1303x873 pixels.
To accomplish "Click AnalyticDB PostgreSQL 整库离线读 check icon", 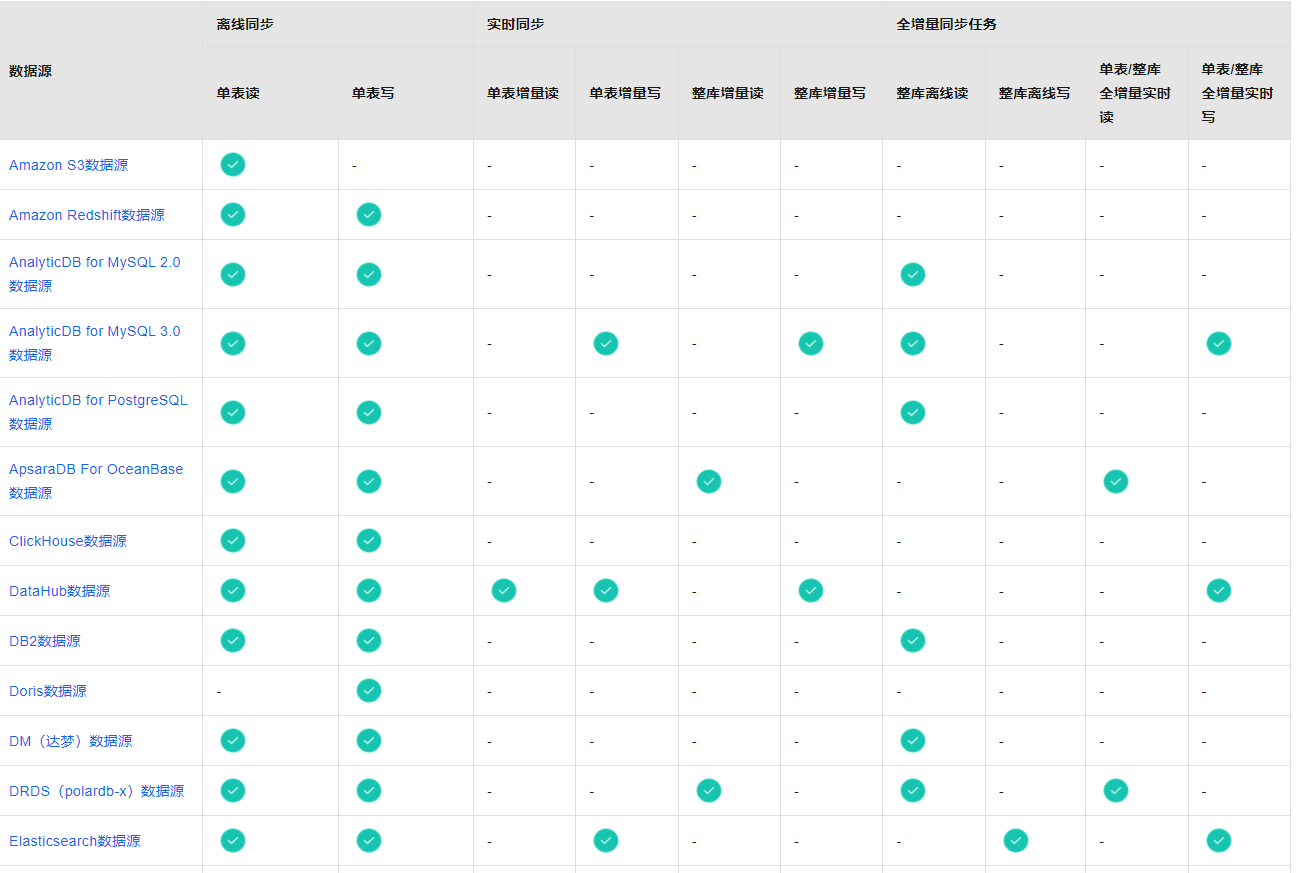I will (x=913, y=412).
